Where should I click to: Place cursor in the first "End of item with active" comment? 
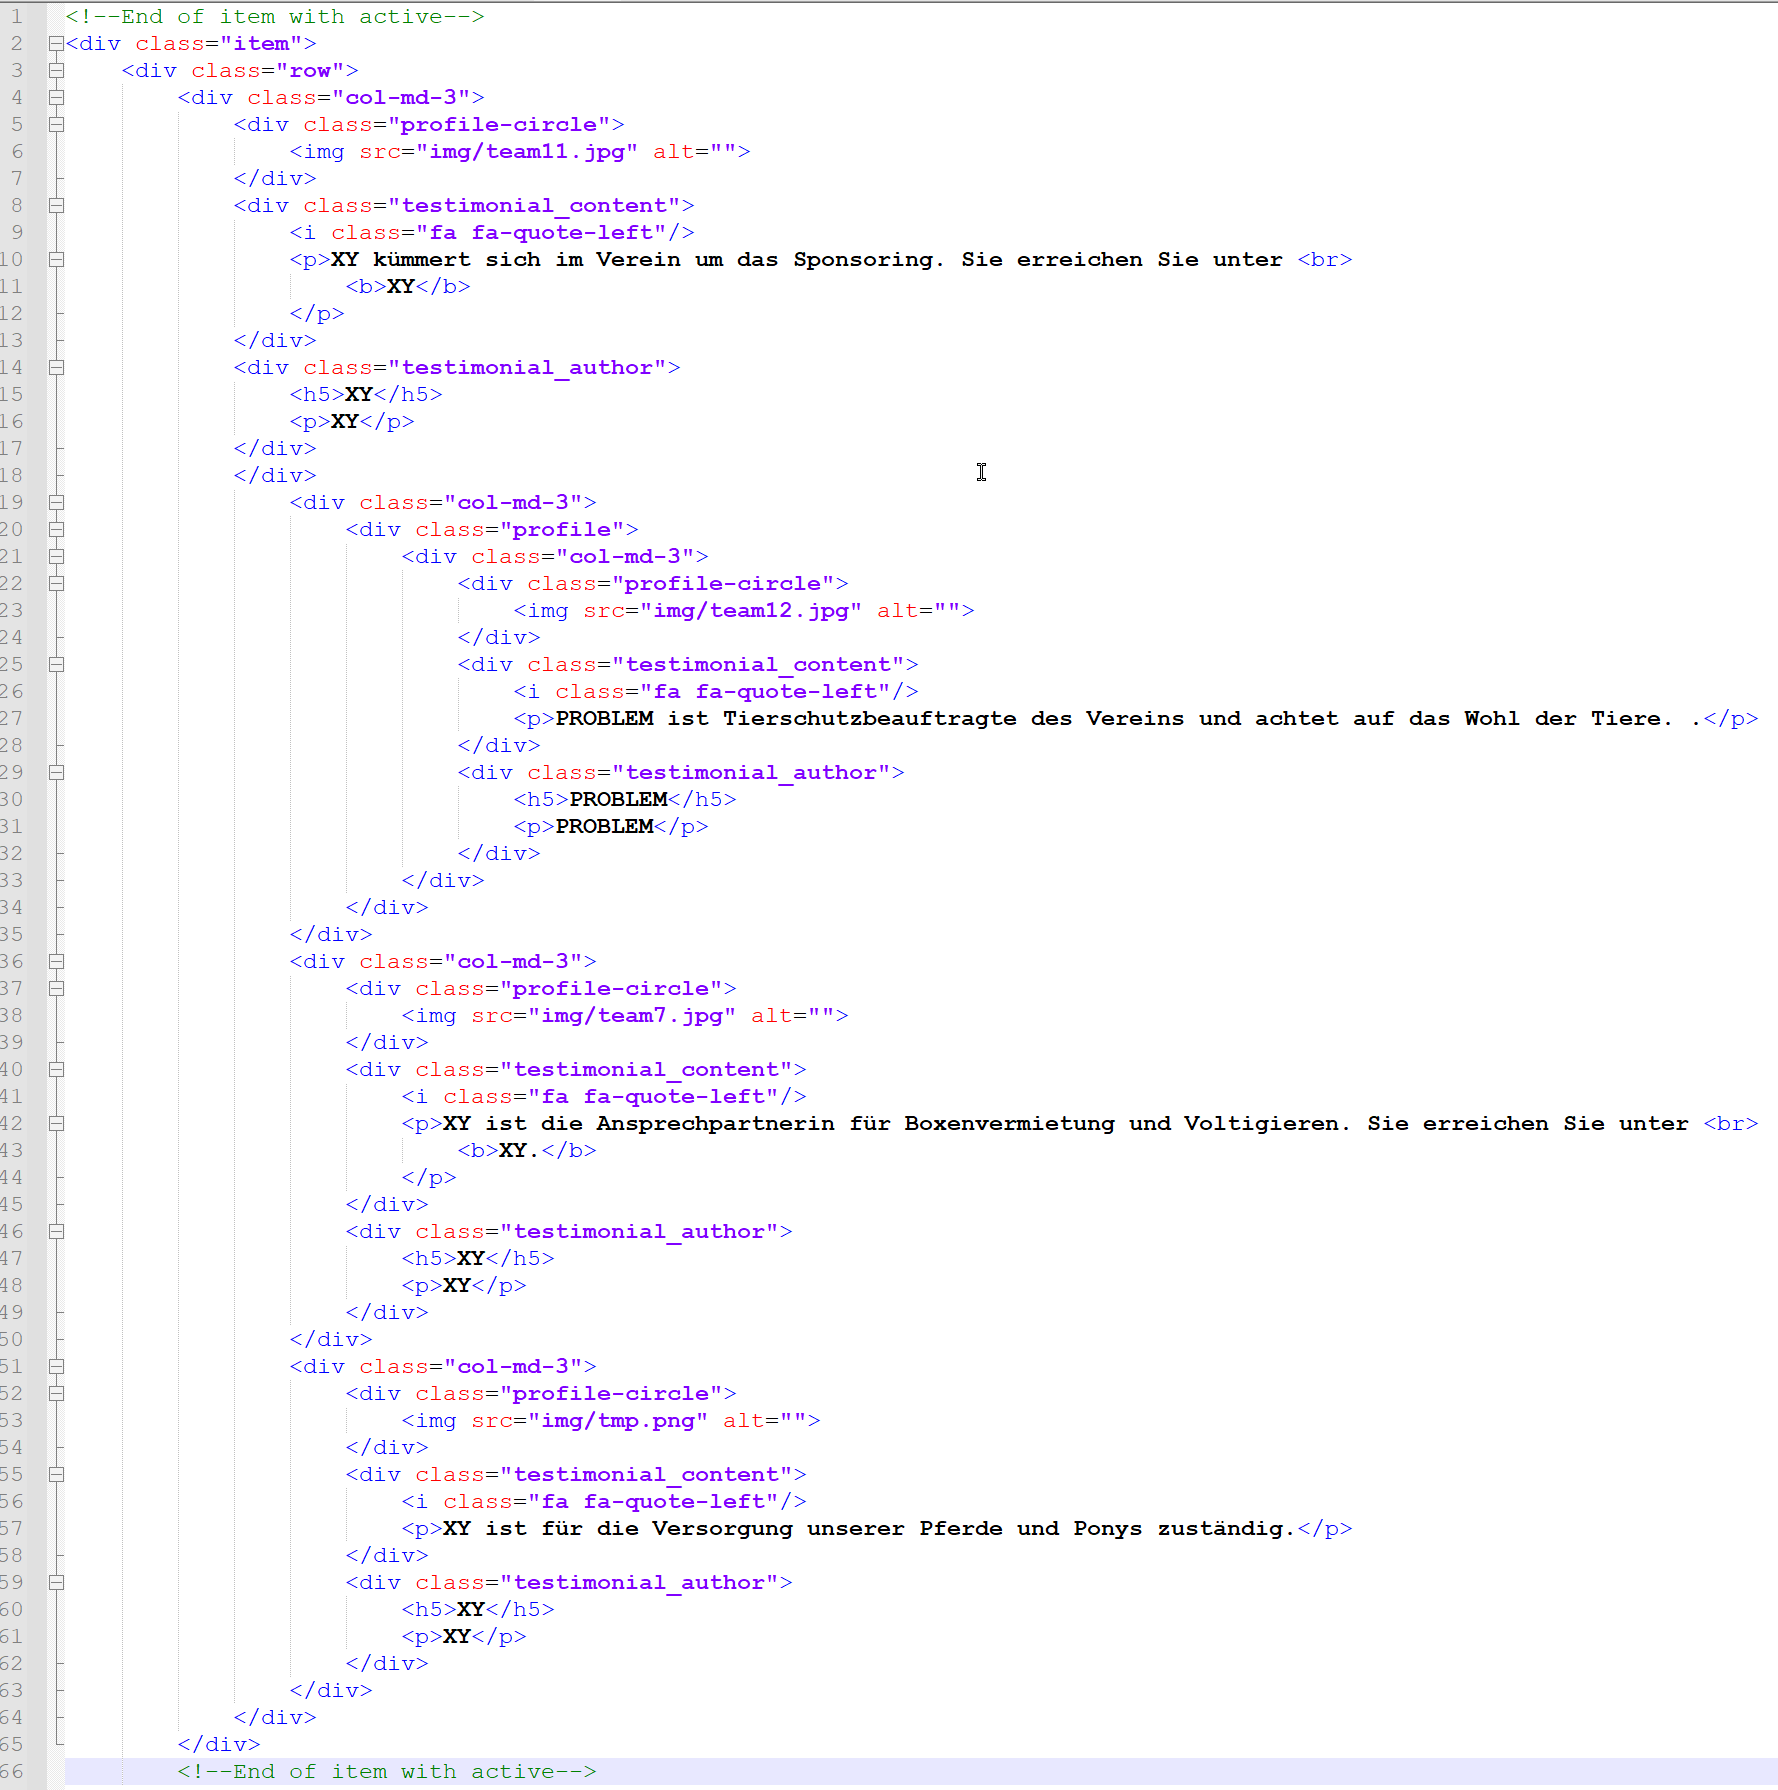click(x=275, y=17)
